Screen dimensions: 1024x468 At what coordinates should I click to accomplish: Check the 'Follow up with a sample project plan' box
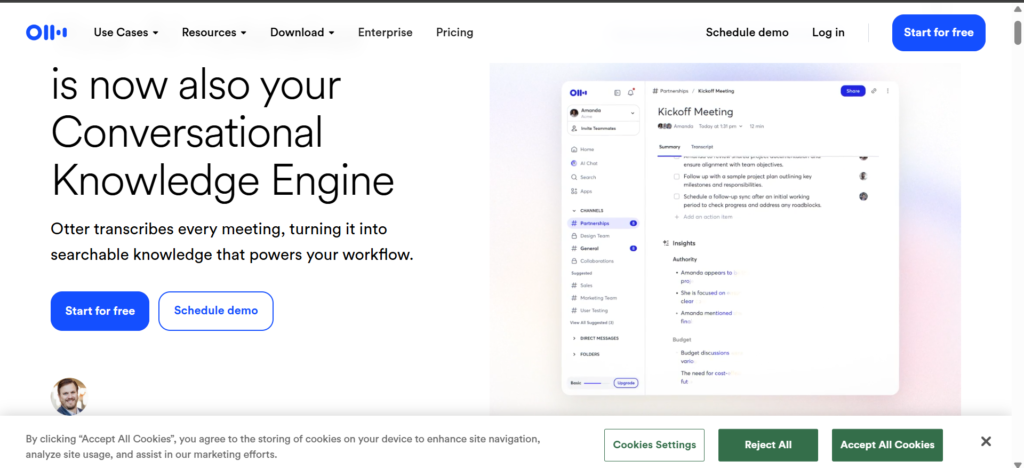click(x=677, y=176)
